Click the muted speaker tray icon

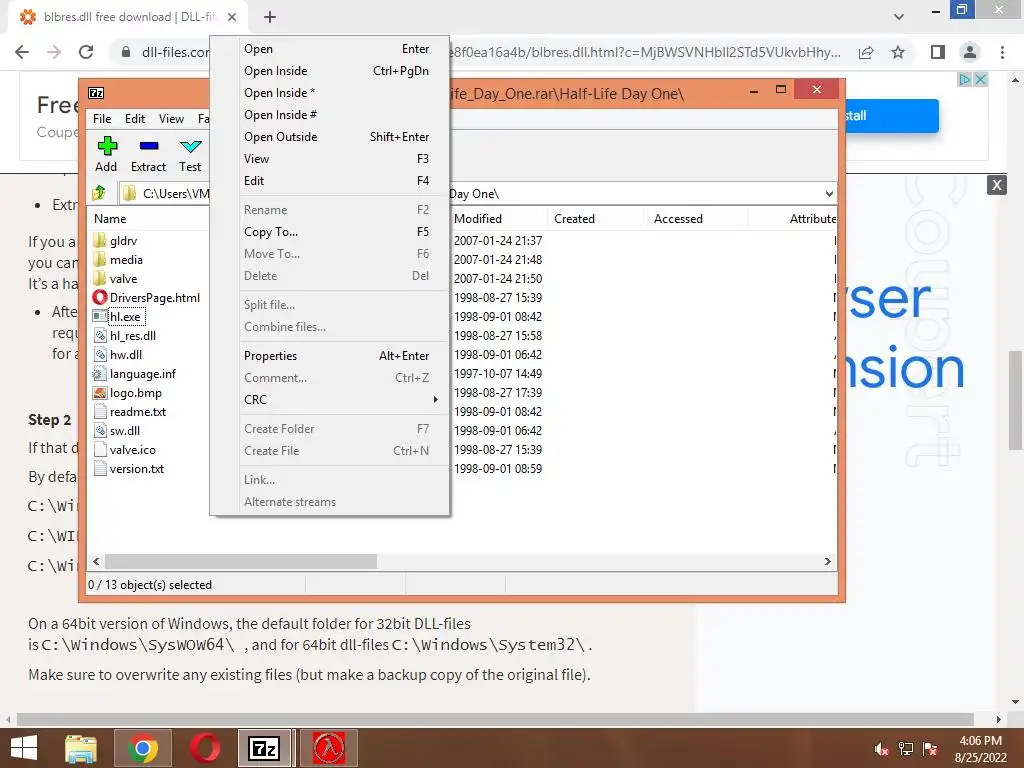882,749
